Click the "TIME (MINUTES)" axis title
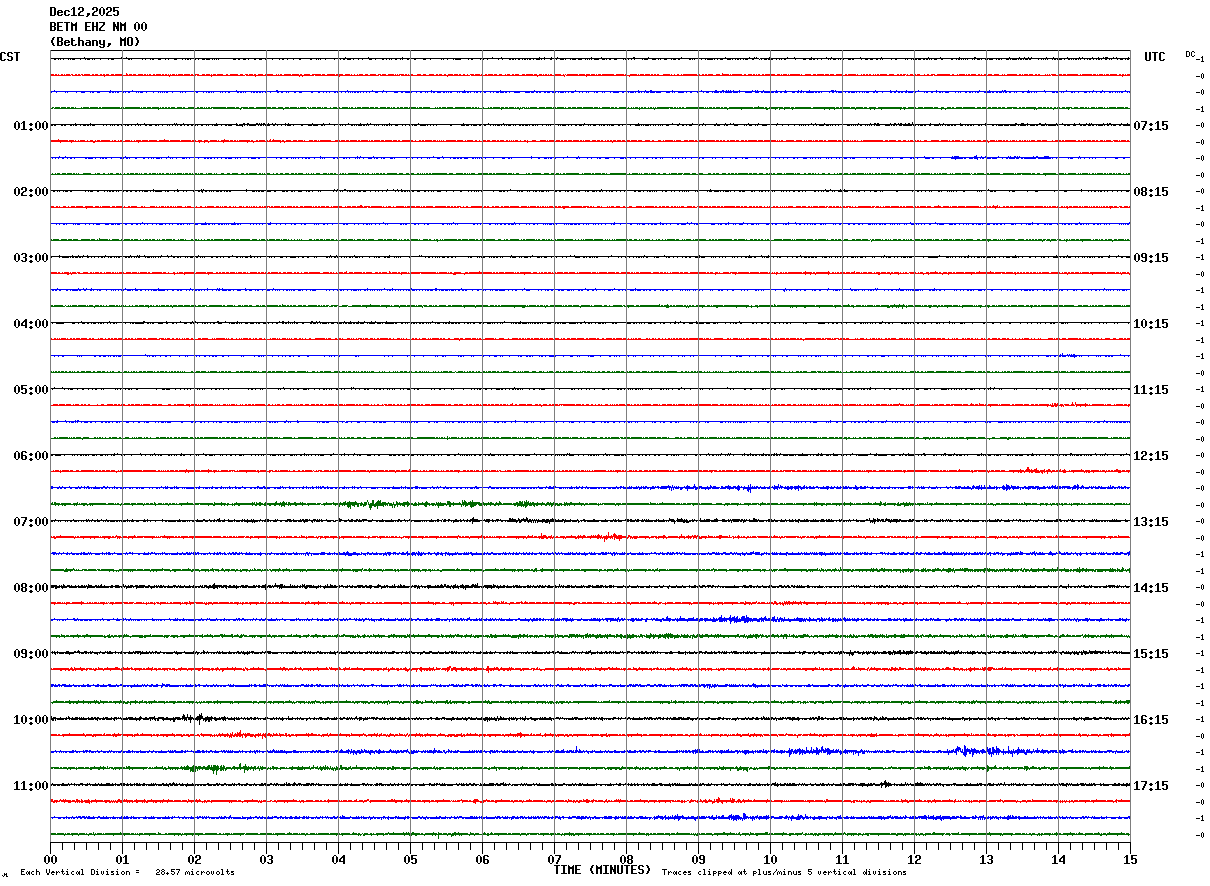Viewport: 1210px width, 886px height. [x=602, y=870]
